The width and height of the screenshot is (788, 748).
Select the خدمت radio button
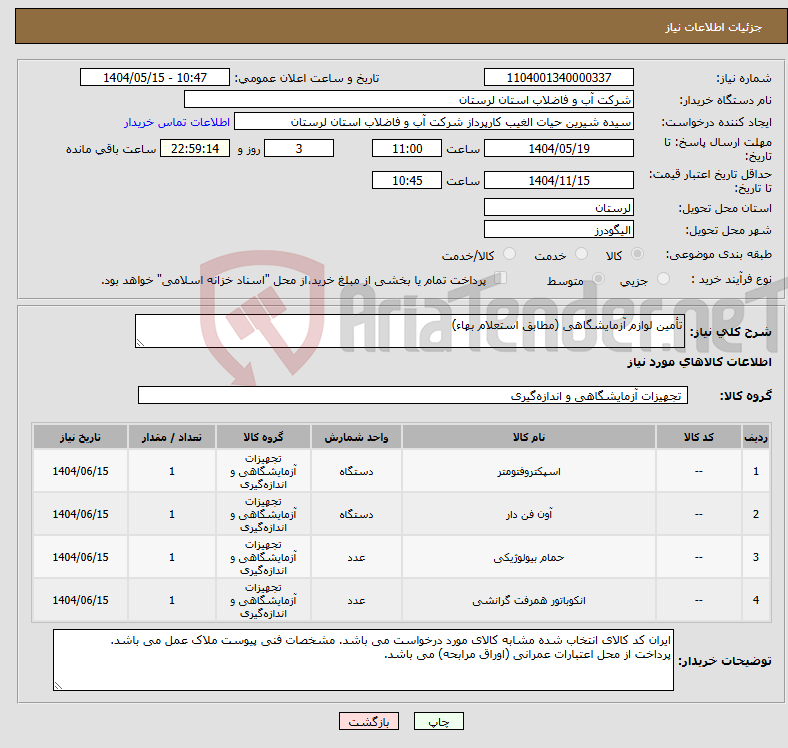tap(581, 254)
